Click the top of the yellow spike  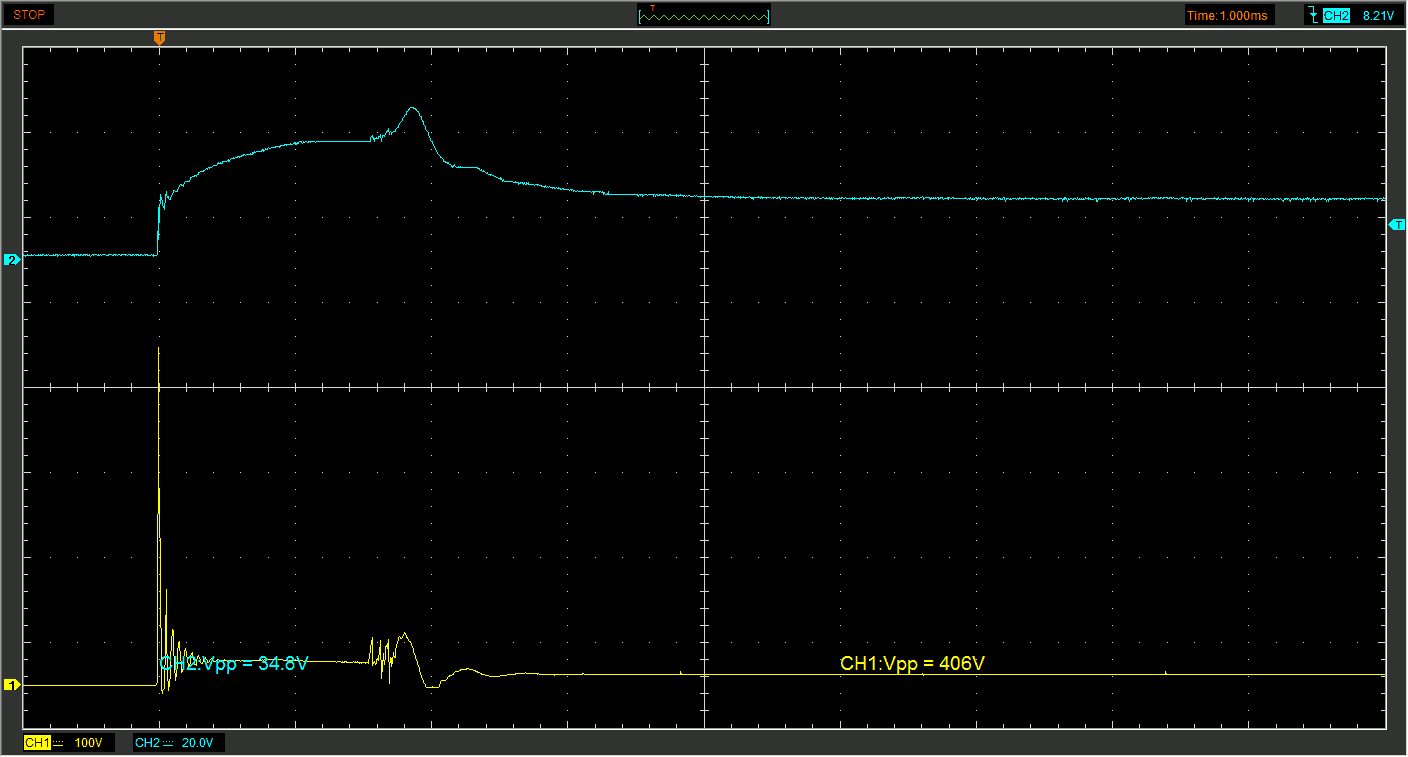pyautogui.click(x=159, y=350)
